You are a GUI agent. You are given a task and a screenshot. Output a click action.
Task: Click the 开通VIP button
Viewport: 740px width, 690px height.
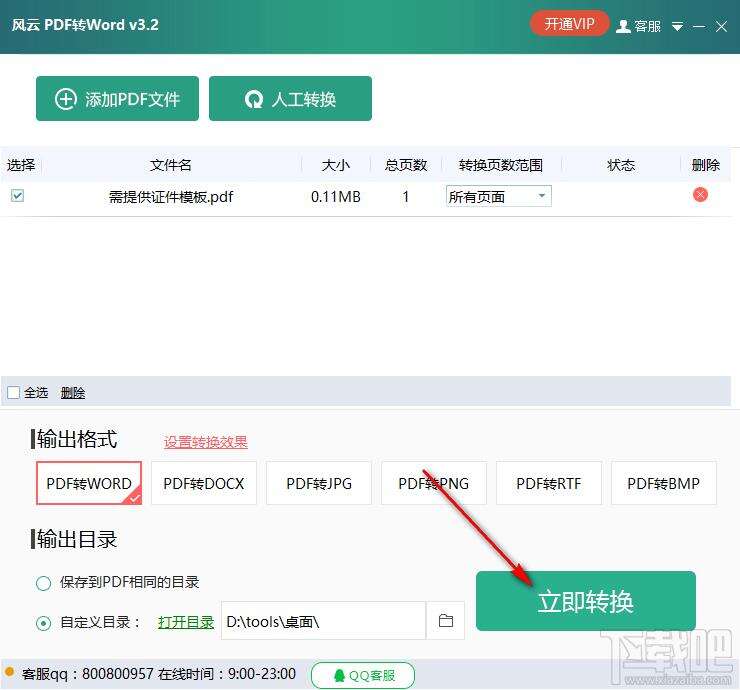click(x=569, y=24)
